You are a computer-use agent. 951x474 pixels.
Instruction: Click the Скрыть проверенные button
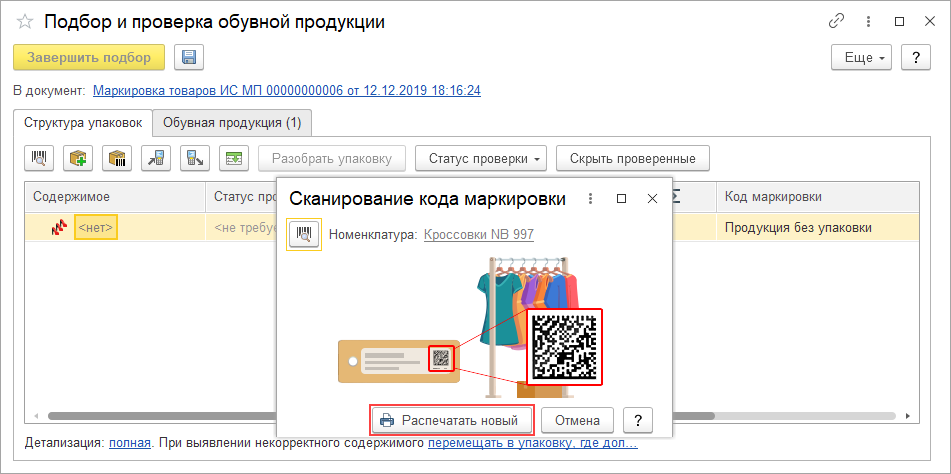633,159
